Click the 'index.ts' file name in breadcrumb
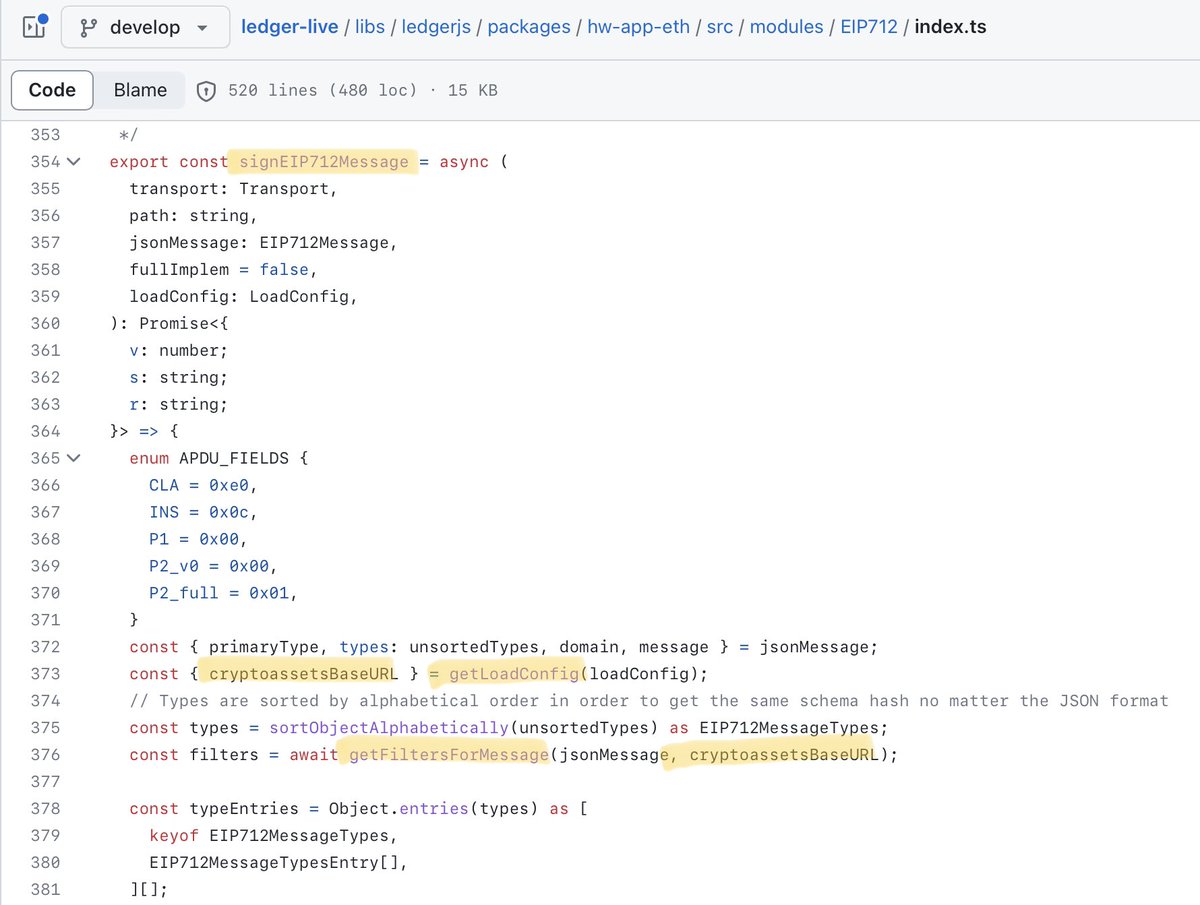1200x905 pixels. [x=951, y=27]
